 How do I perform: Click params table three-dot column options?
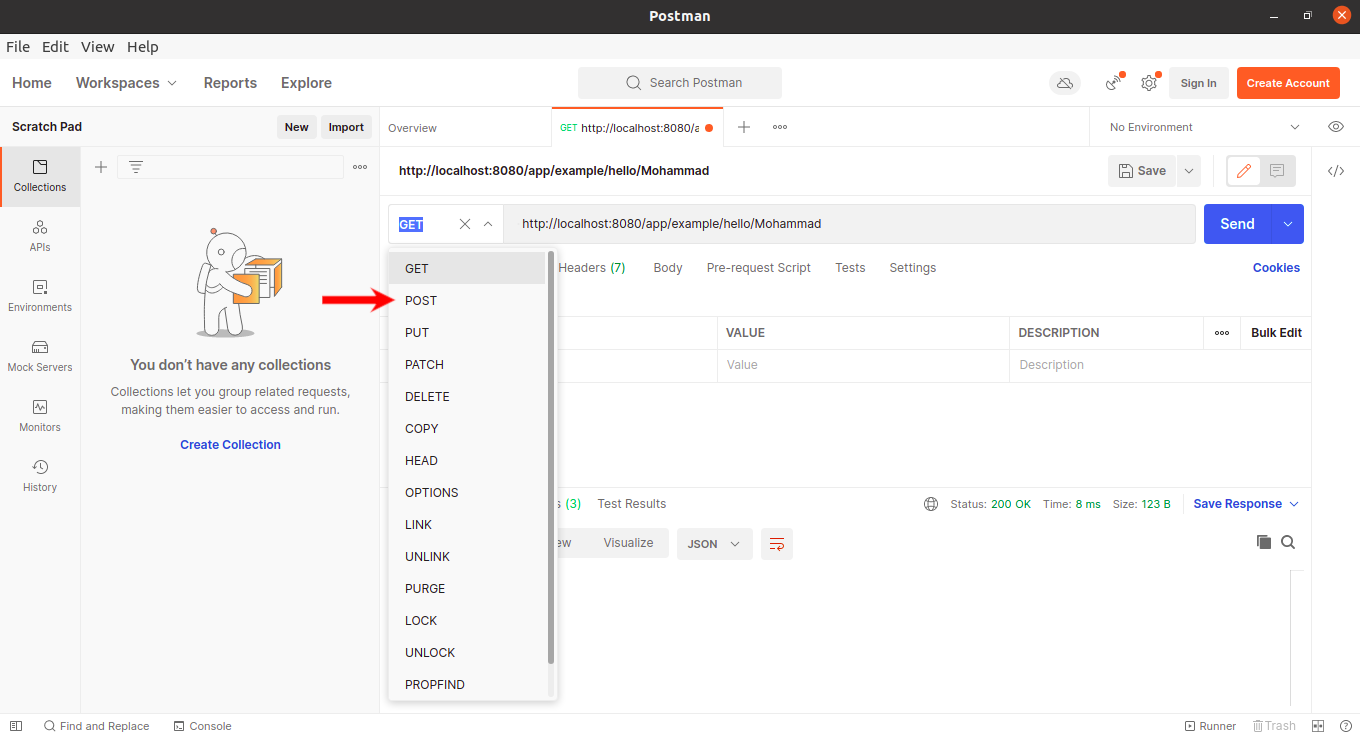tap(1222, 333)
